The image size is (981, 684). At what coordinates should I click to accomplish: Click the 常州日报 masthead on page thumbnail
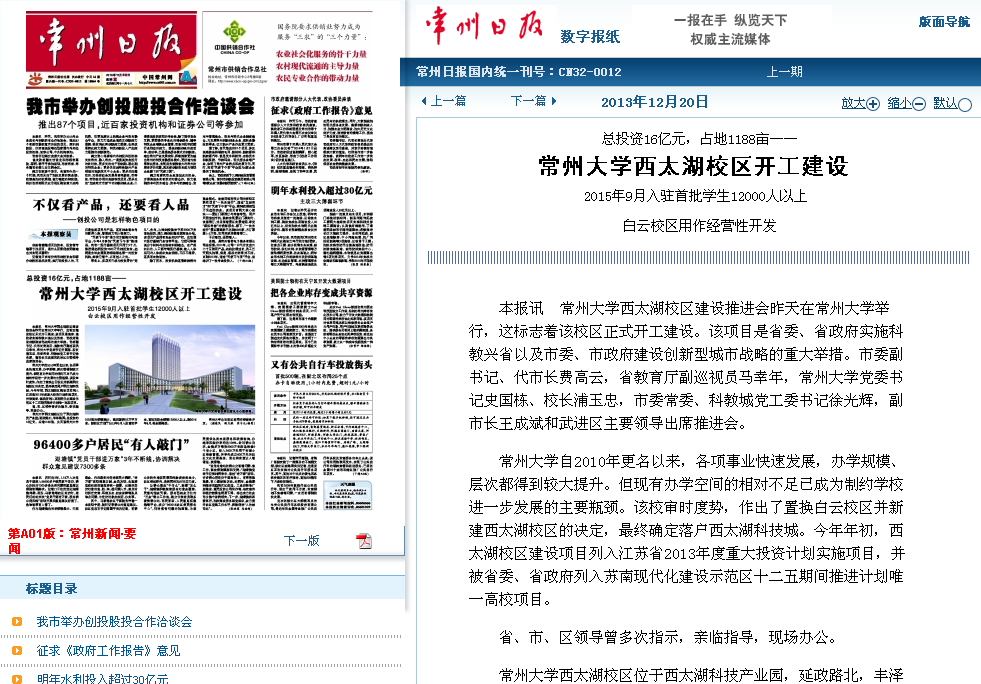[x=111, y=41]
